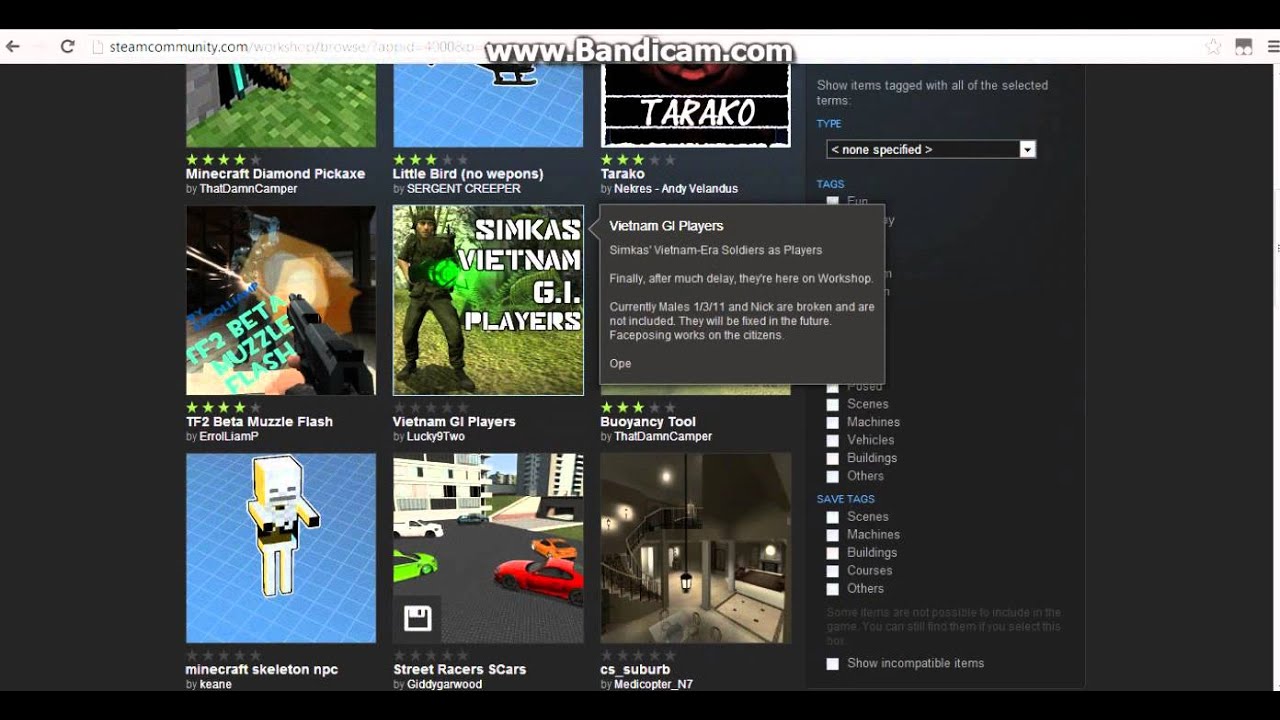Image resolution: width=1280 pixels, height=720 pixels.
Task: Click the save floppy icon on Street Racers
Action: (x=418, y=618)
